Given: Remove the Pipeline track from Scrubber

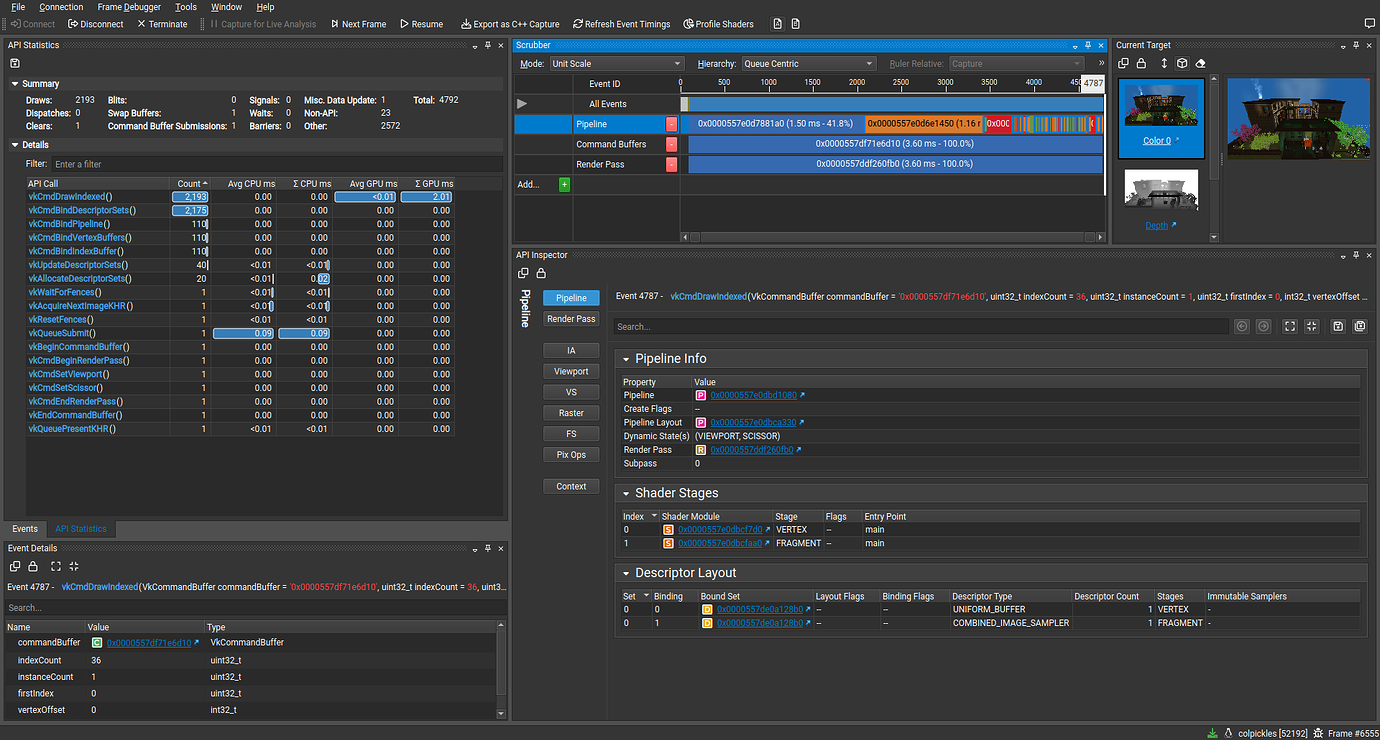Looking at the screenshot, I should point(671,124).
